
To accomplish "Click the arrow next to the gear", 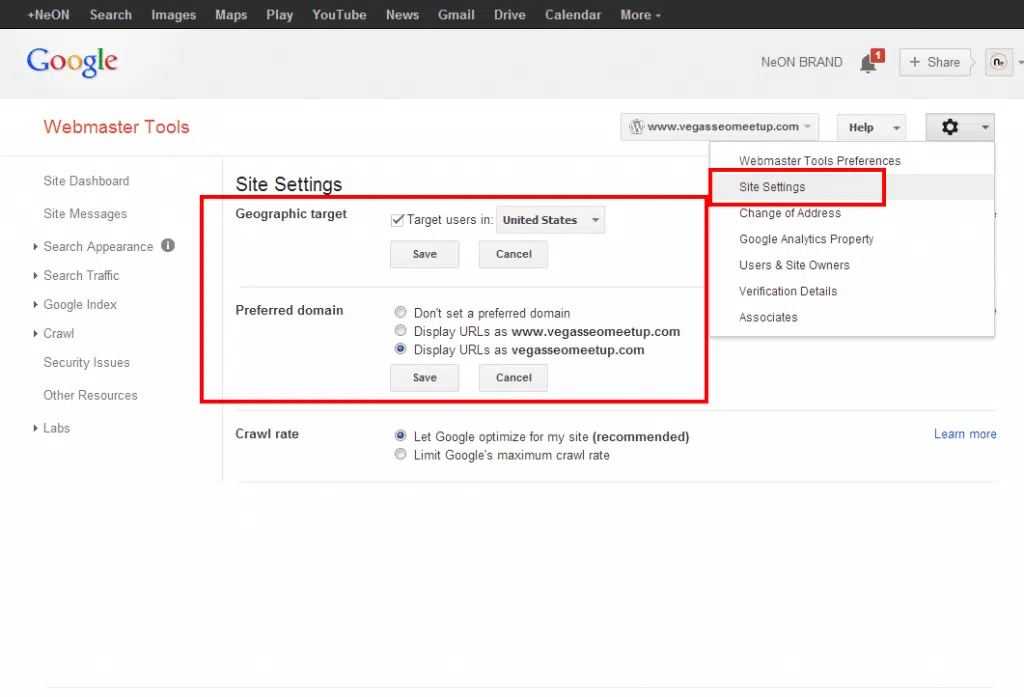I will click(x=985, y=127).
